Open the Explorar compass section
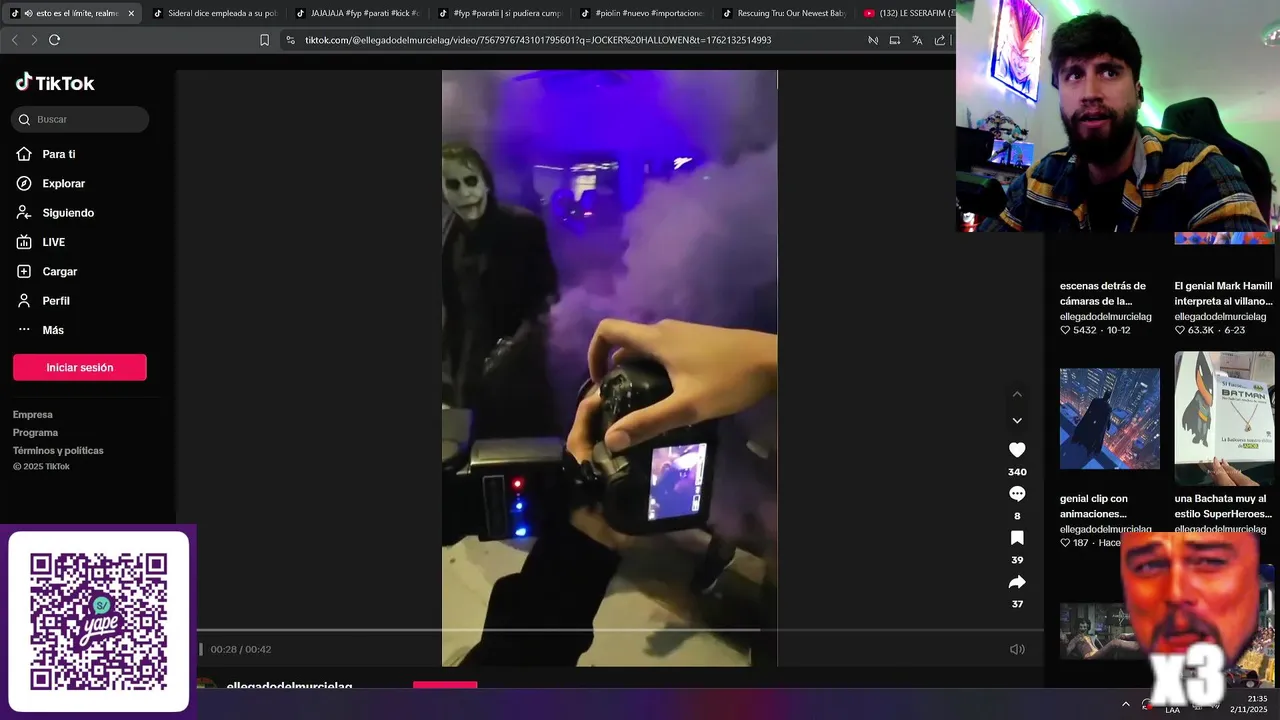 click(50, 183)
